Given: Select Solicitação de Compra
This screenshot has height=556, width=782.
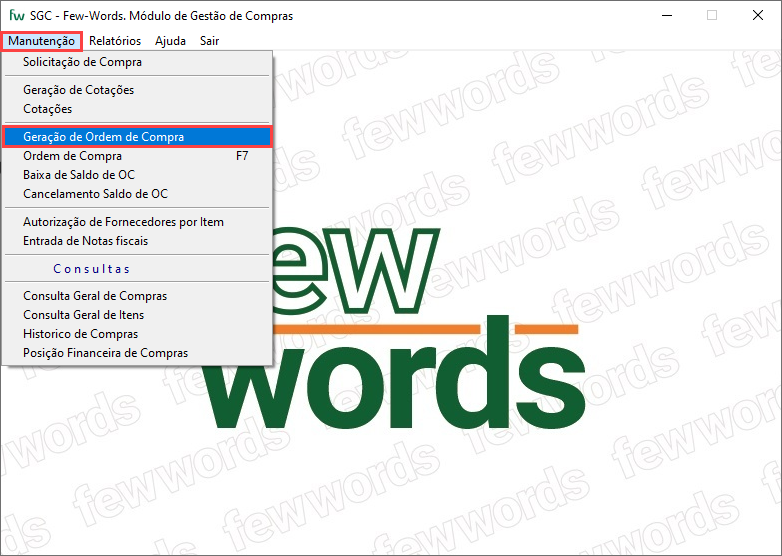Looking at the screenshot, I should click(x=137, y=62).
